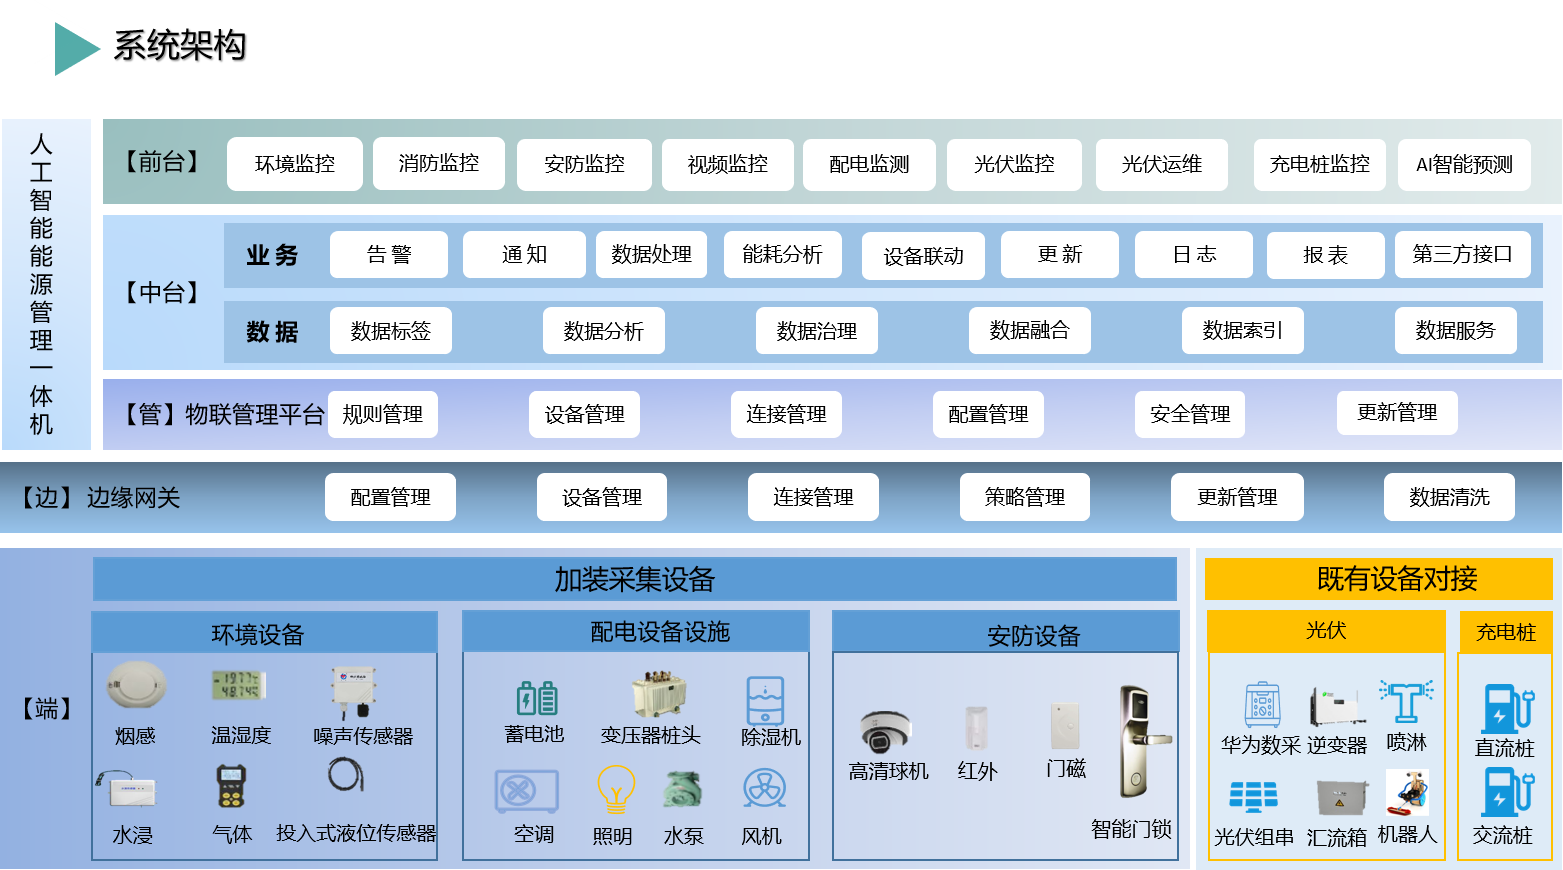Select the HD dome camera (高清球机) icon

tap(885, 732)
